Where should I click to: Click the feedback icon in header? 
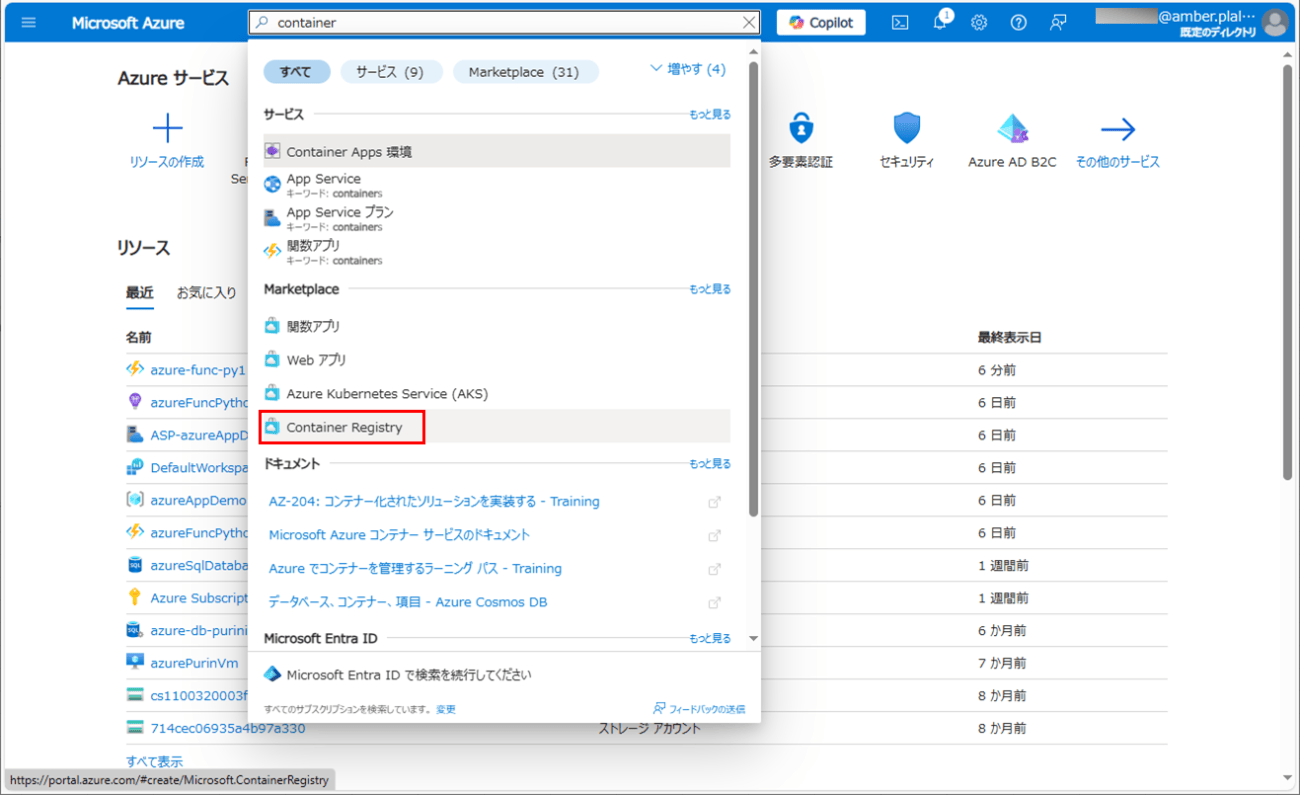(x=1058, y=23)
